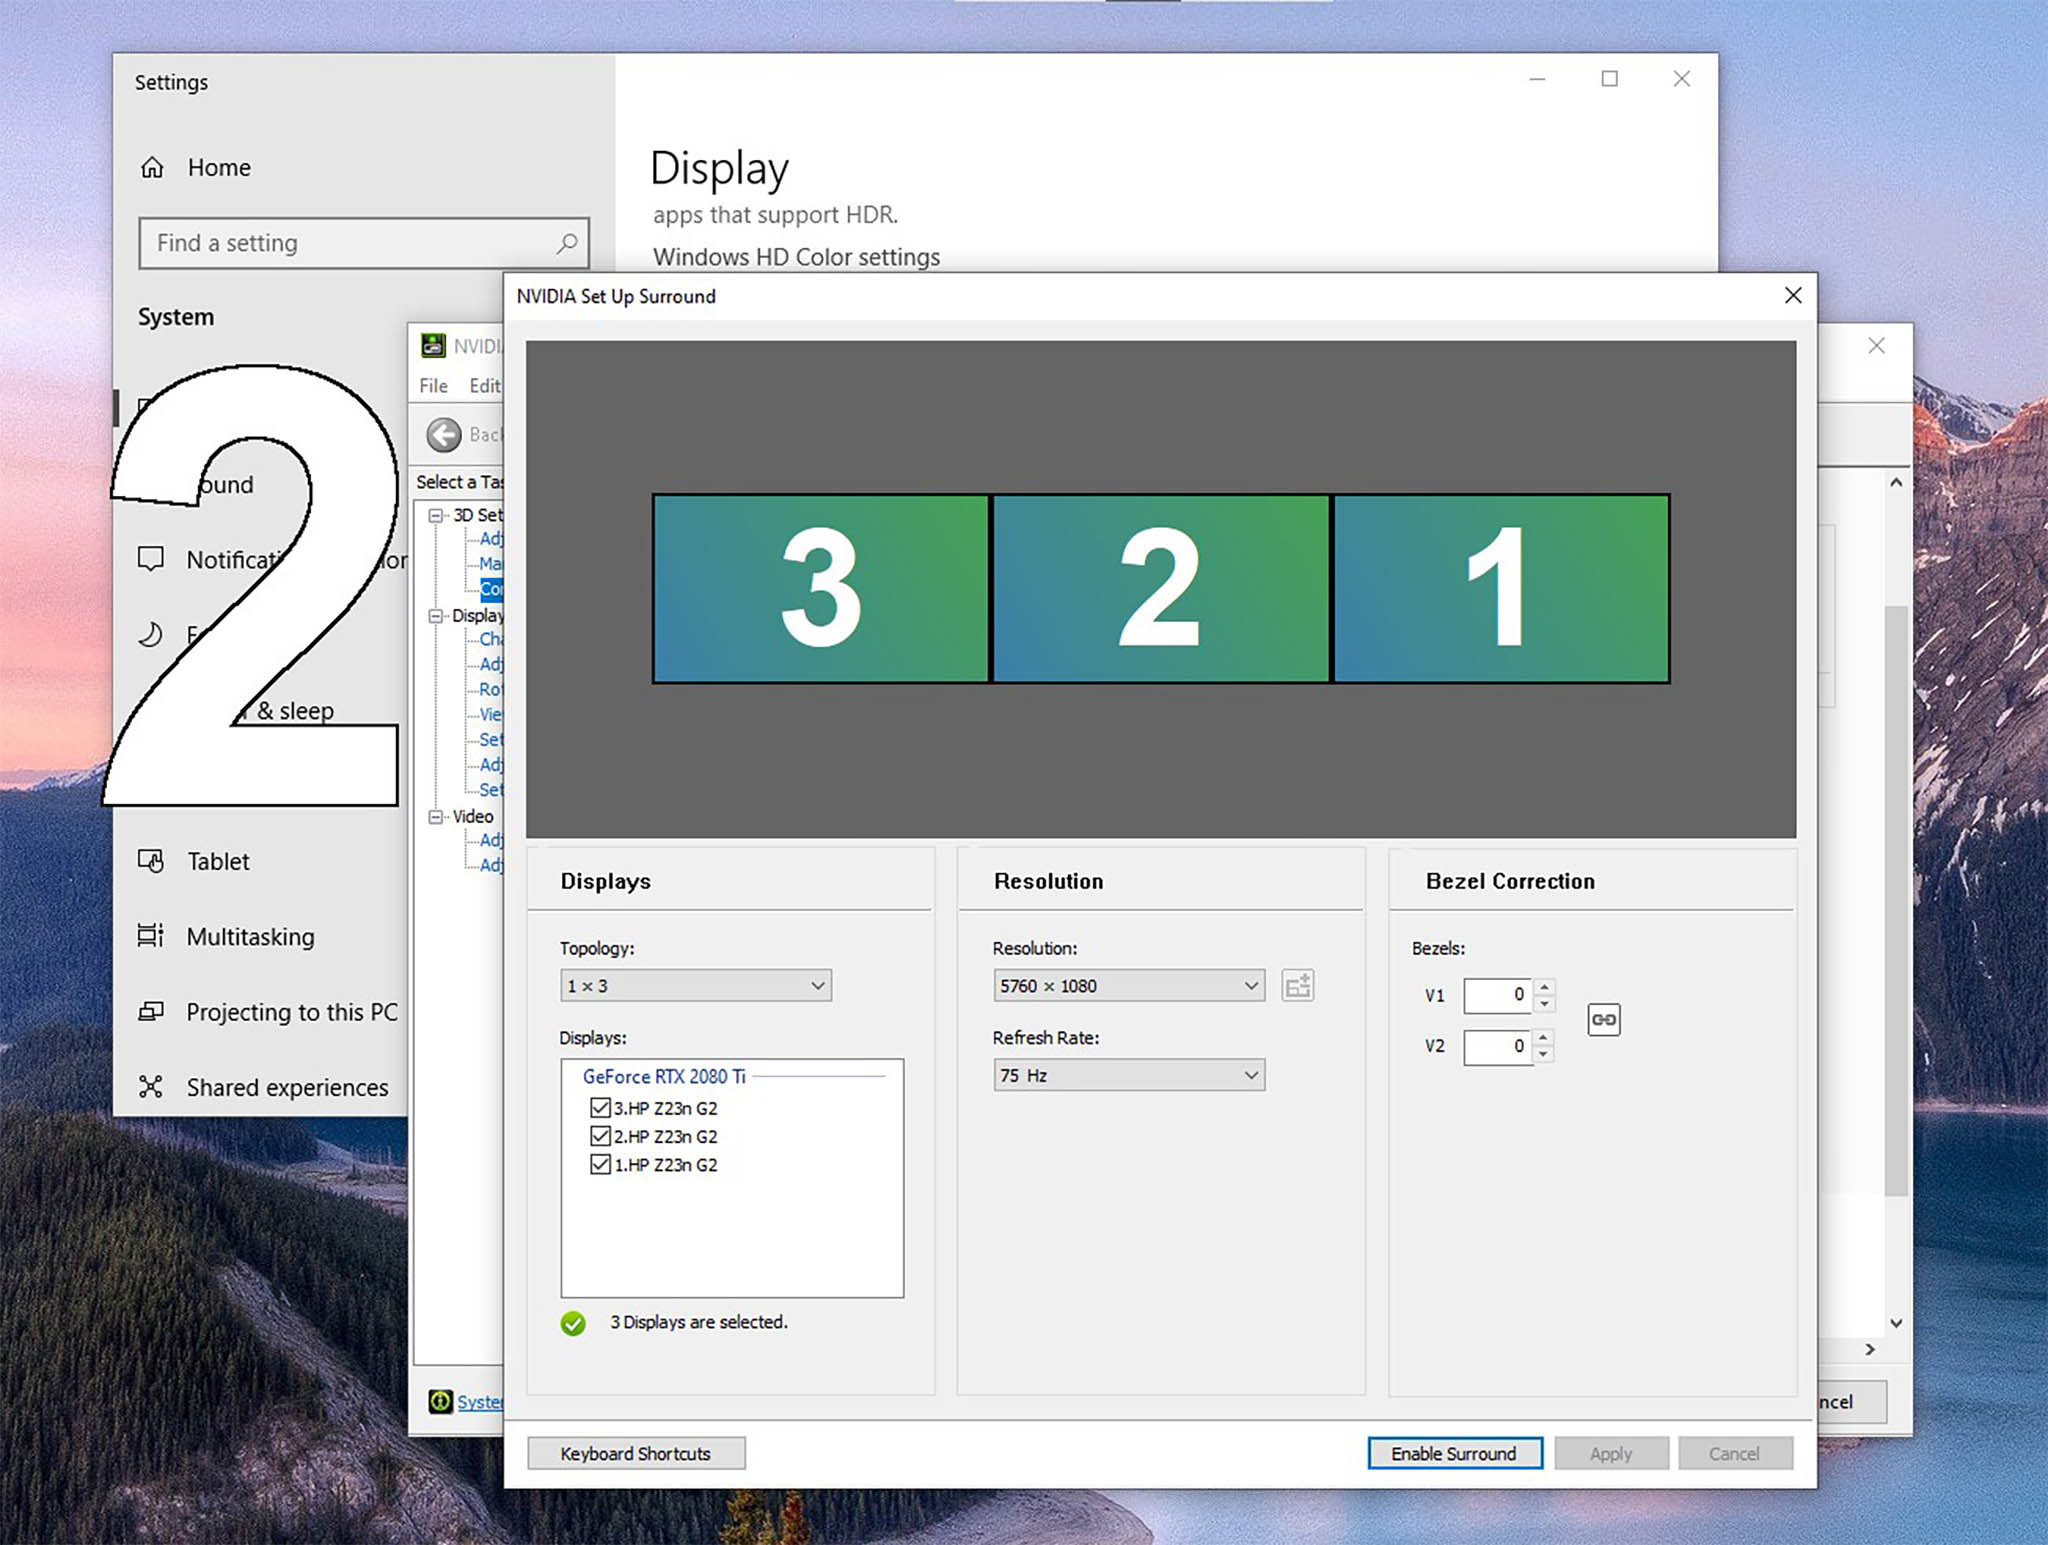
Task: Decrease bezel V1 value with down arrow
Action: [1545, 1004]
